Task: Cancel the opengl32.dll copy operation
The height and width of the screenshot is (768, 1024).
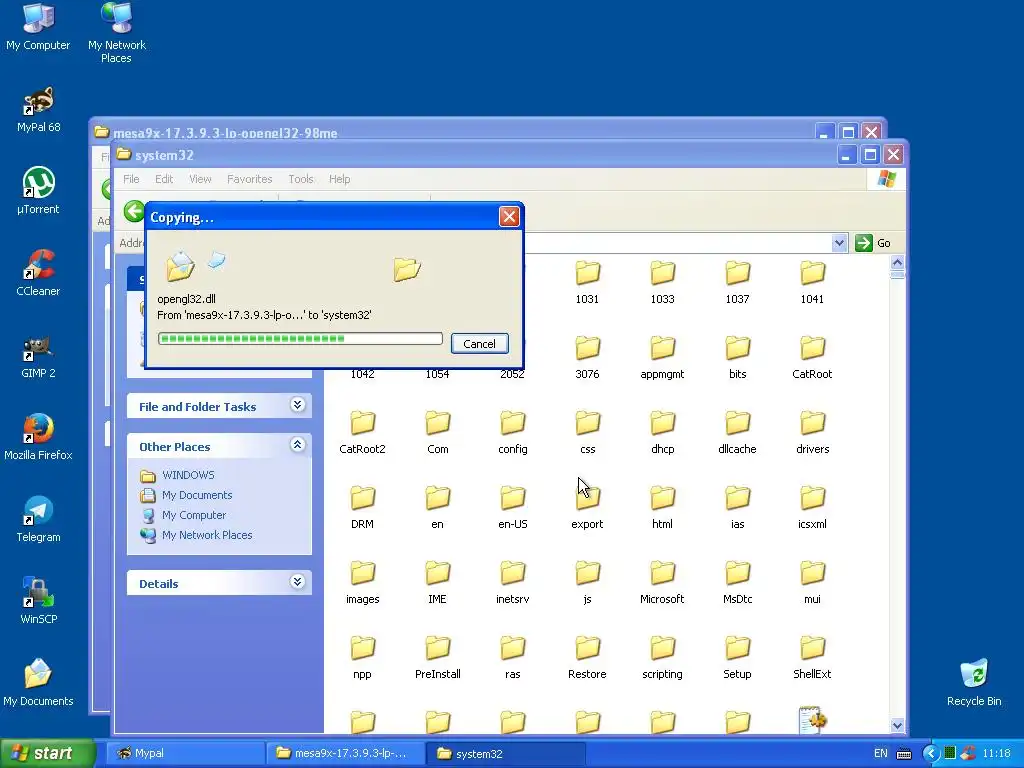Action: coord(479,344)
